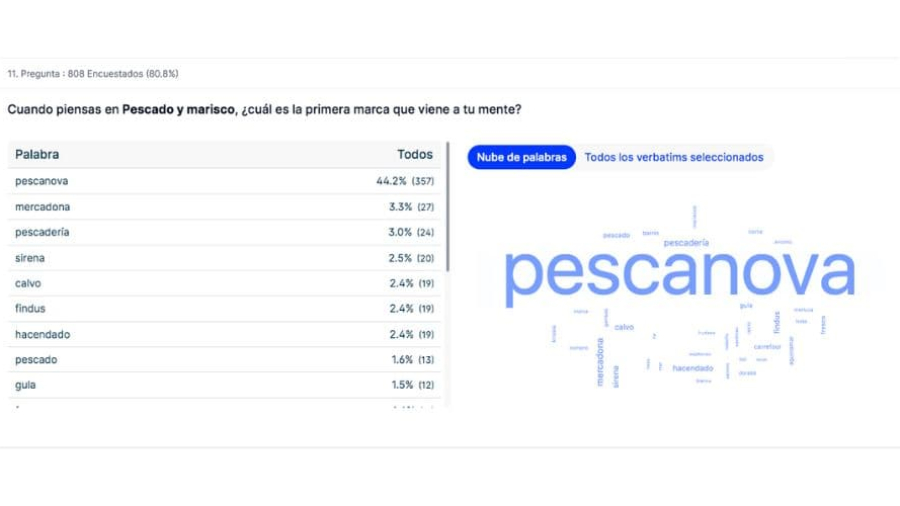Sort by the "Todos" column header
Viewport: 900px width, 506px height.
pos(414,155)
